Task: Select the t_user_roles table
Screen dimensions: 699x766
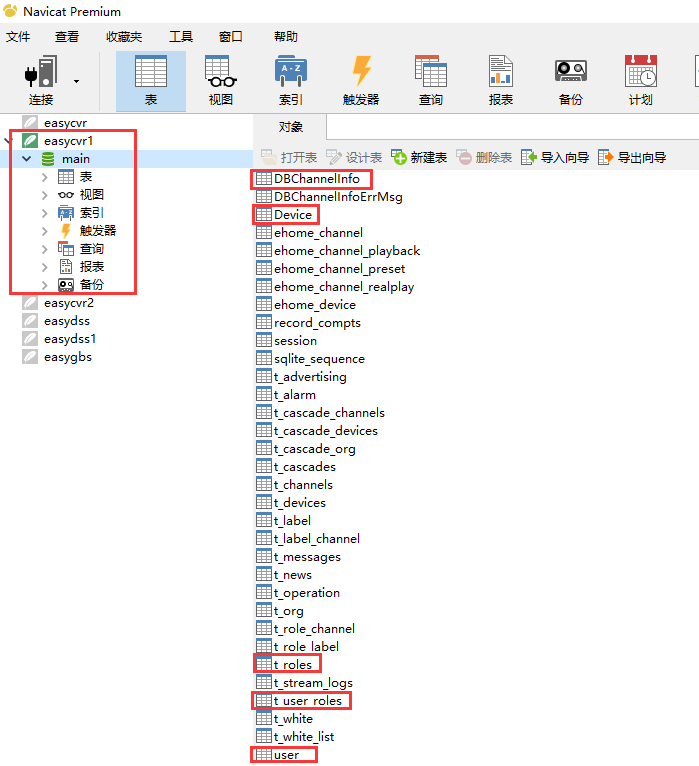Action: 308,701
